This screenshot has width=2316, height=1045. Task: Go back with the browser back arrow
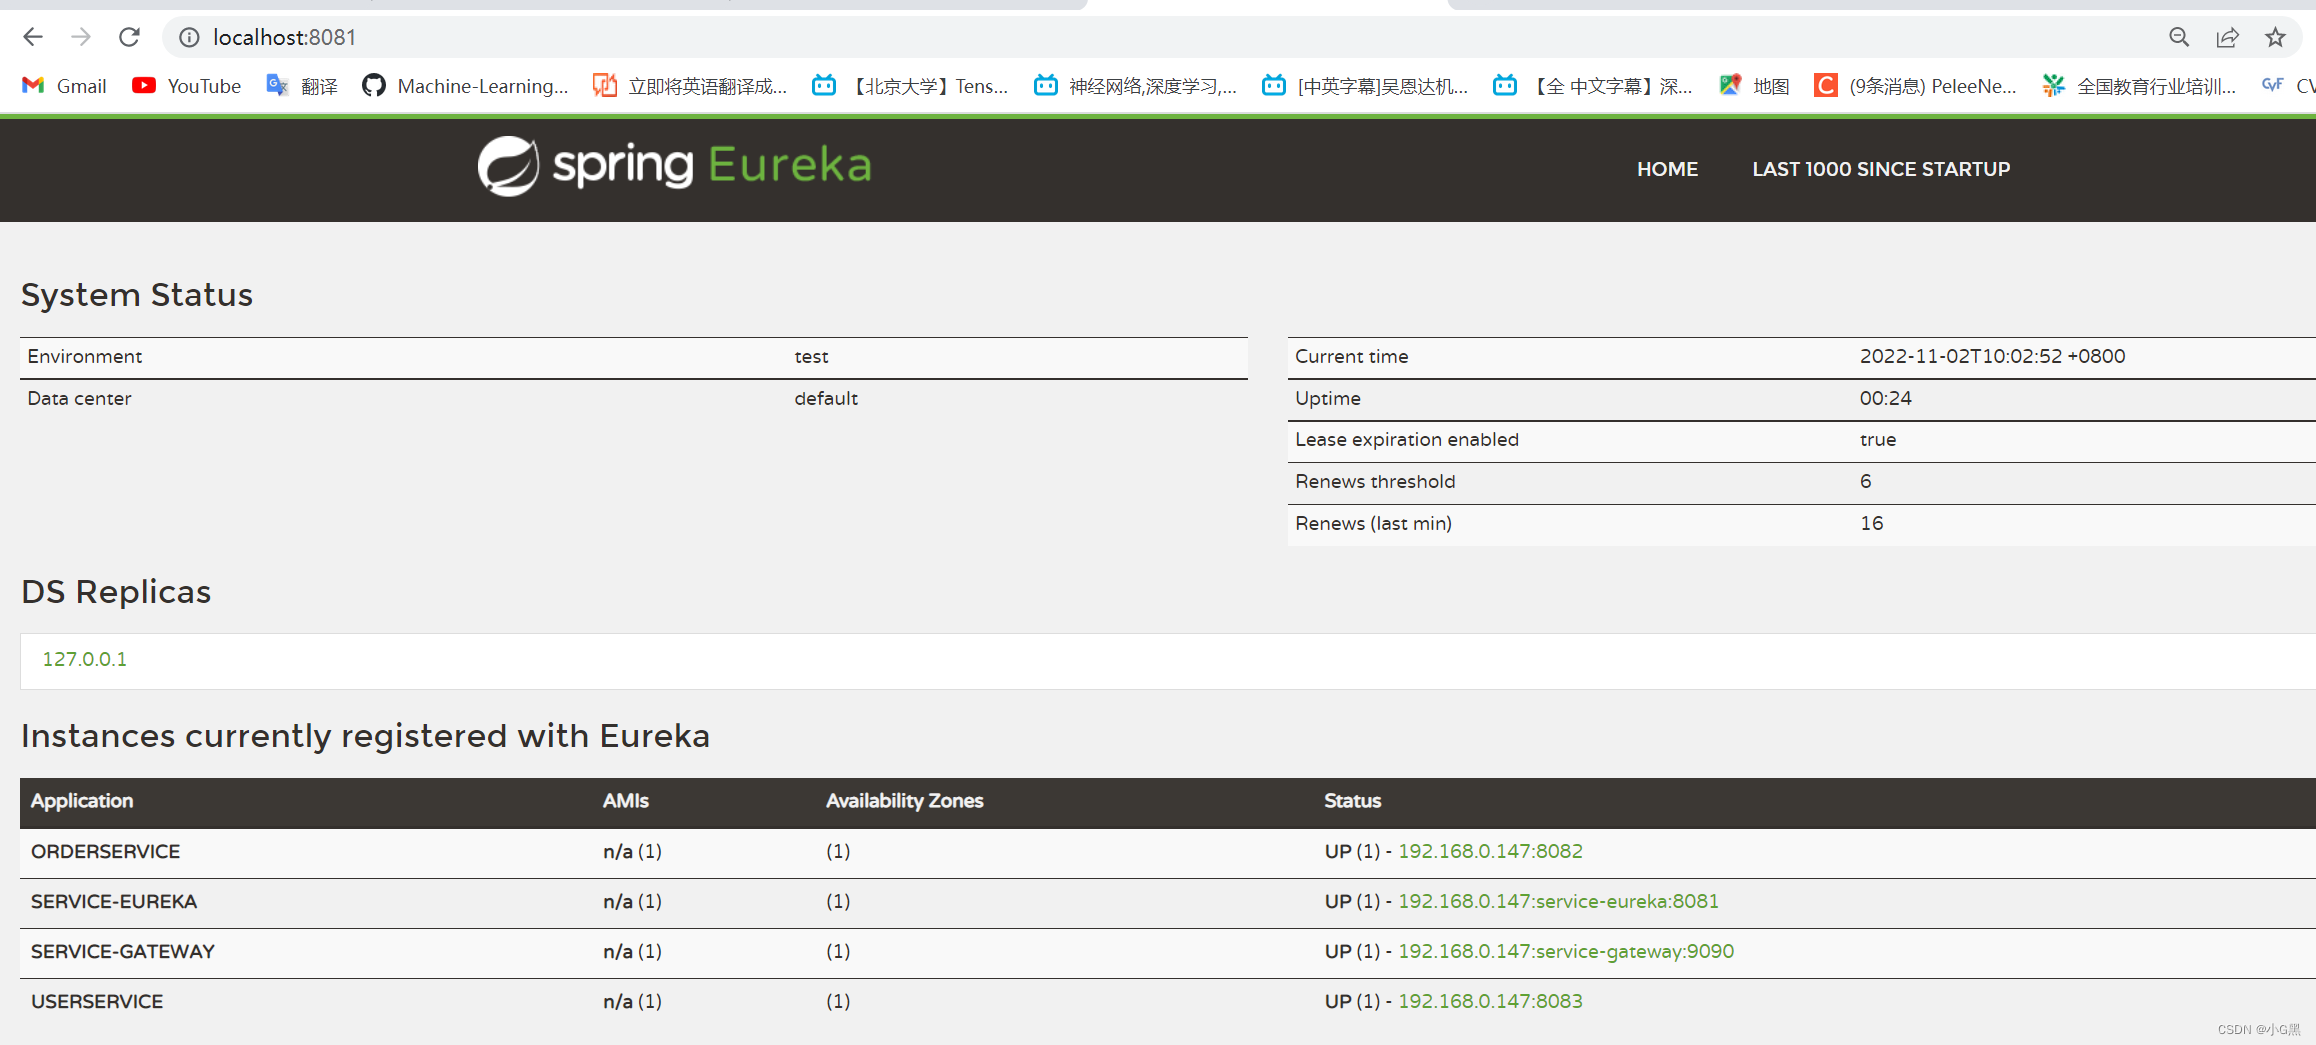coord(33,37)
